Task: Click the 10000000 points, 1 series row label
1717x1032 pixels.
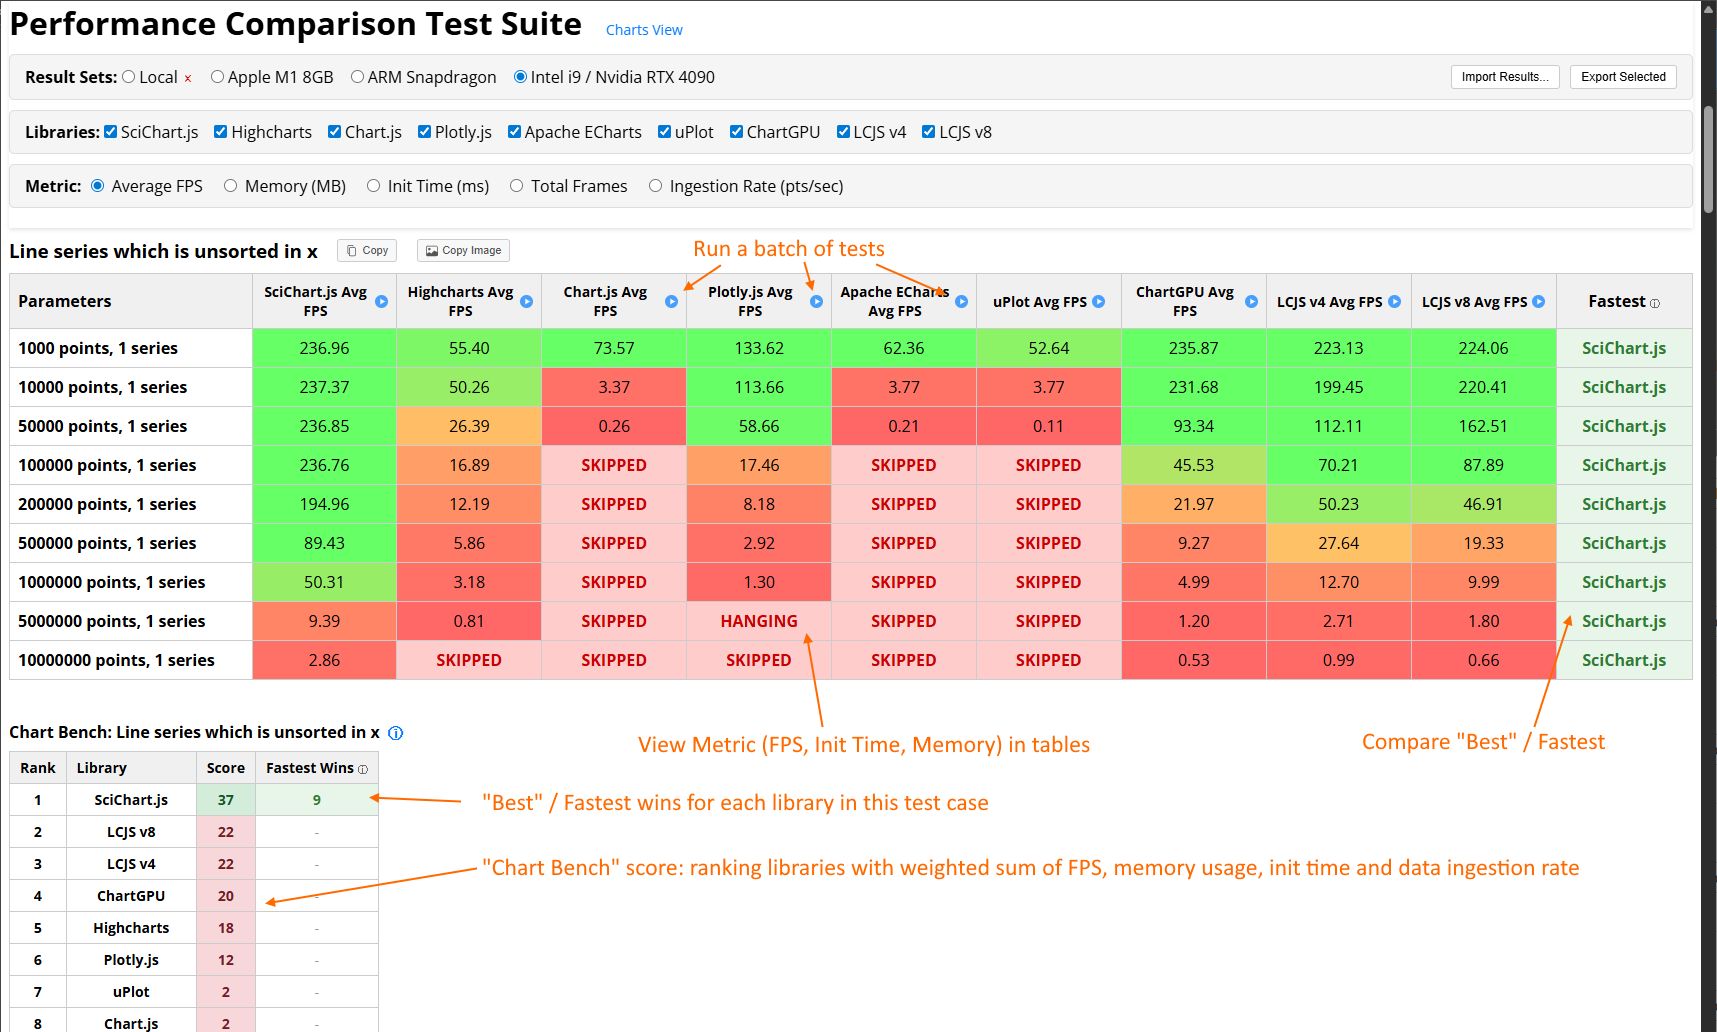Action: point(131,660)
